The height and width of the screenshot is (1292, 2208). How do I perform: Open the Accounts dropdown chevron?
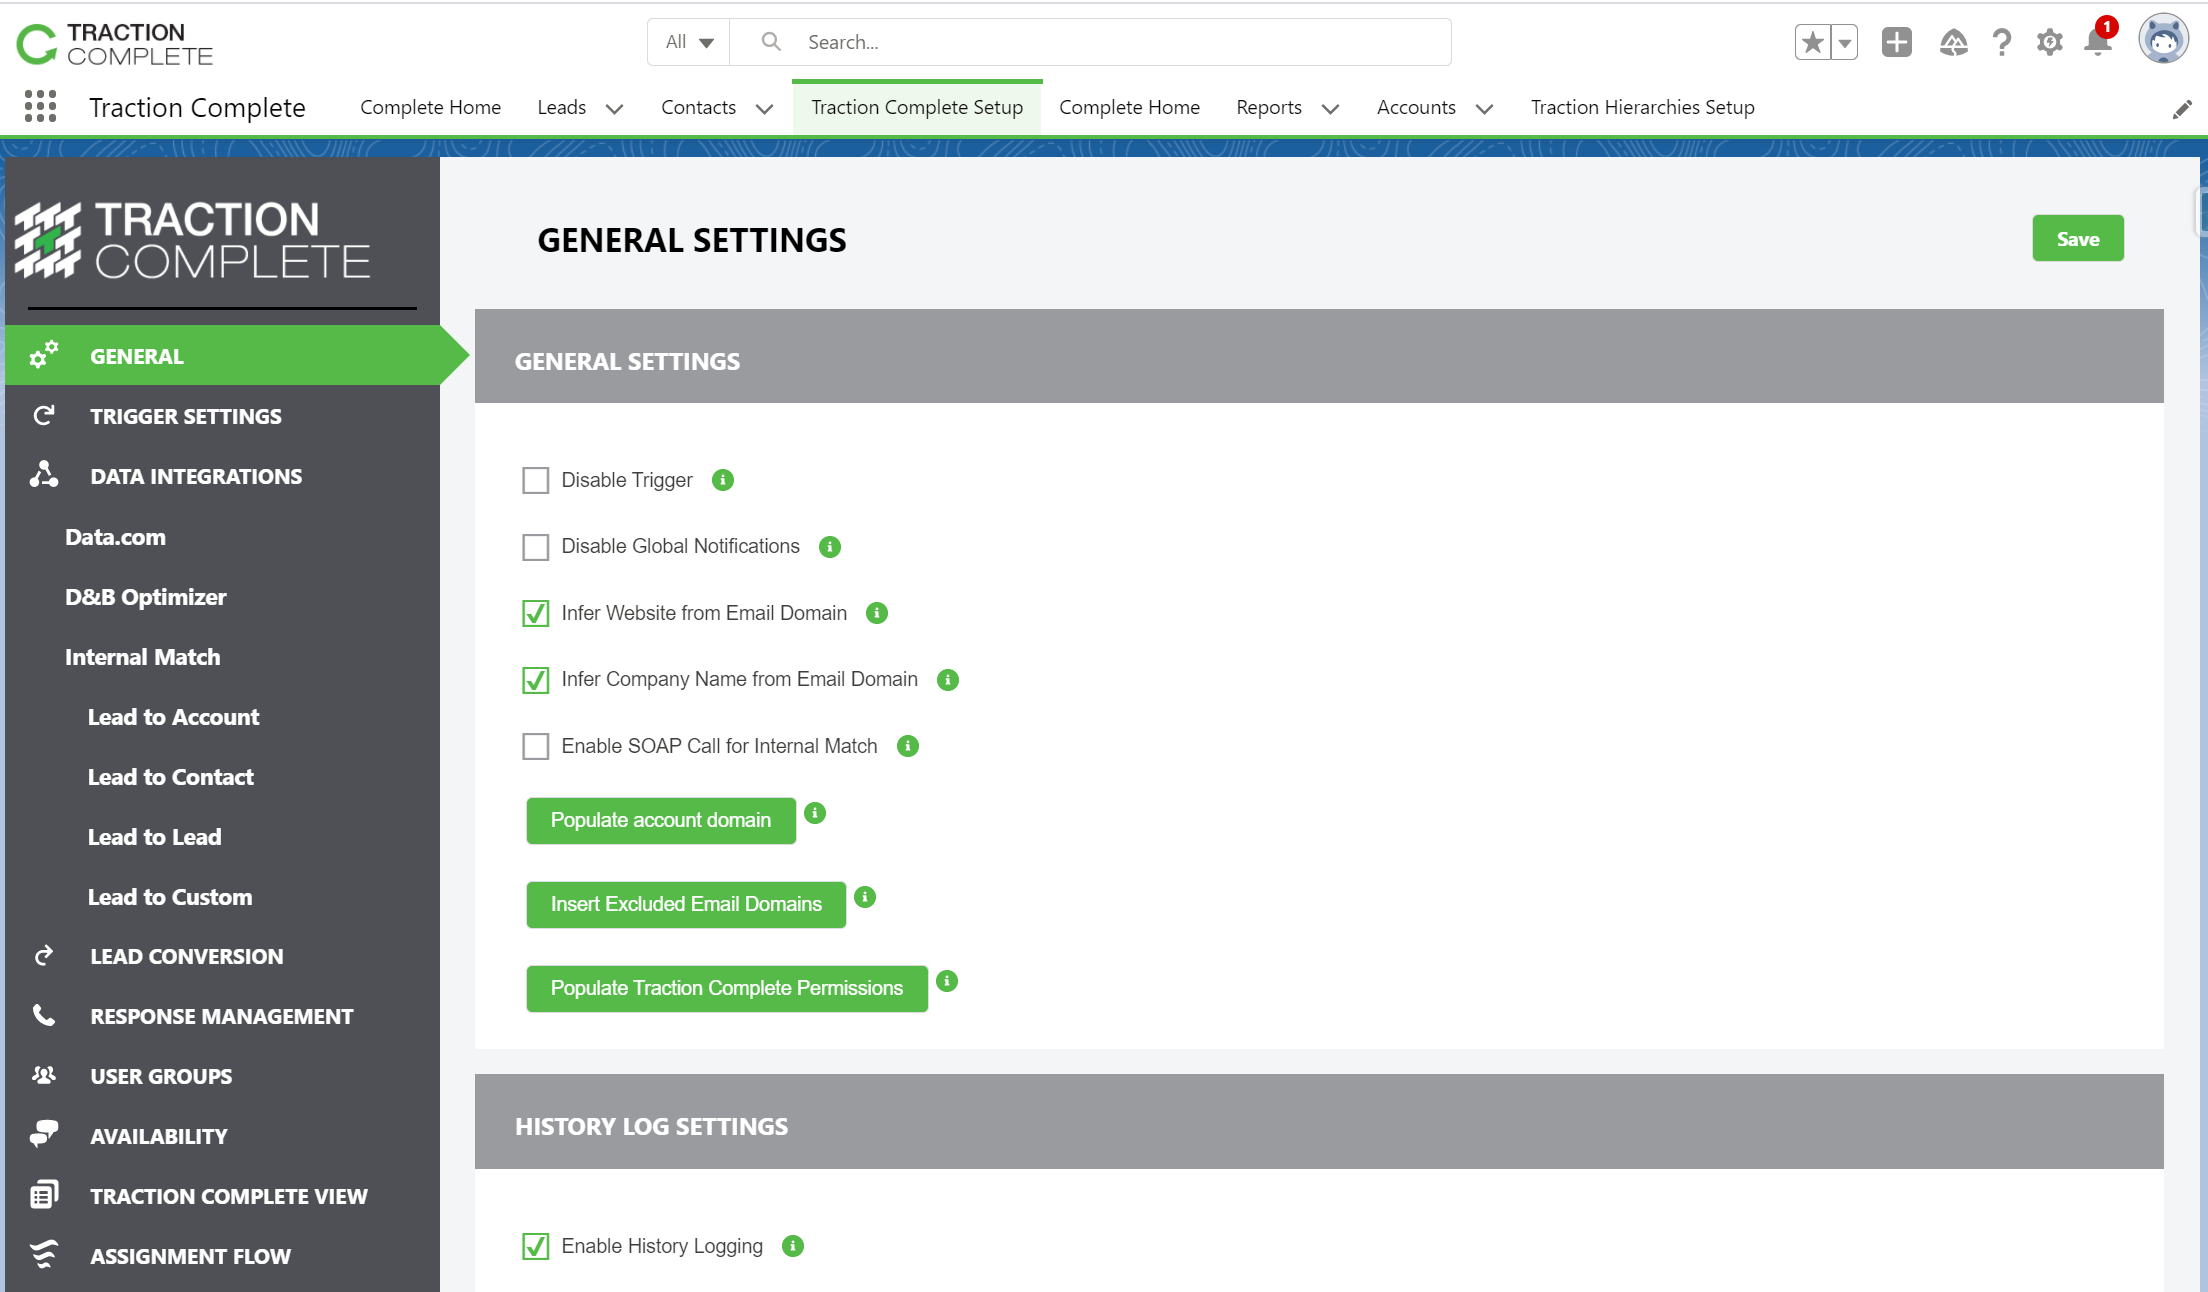(x=1487, y=108)
